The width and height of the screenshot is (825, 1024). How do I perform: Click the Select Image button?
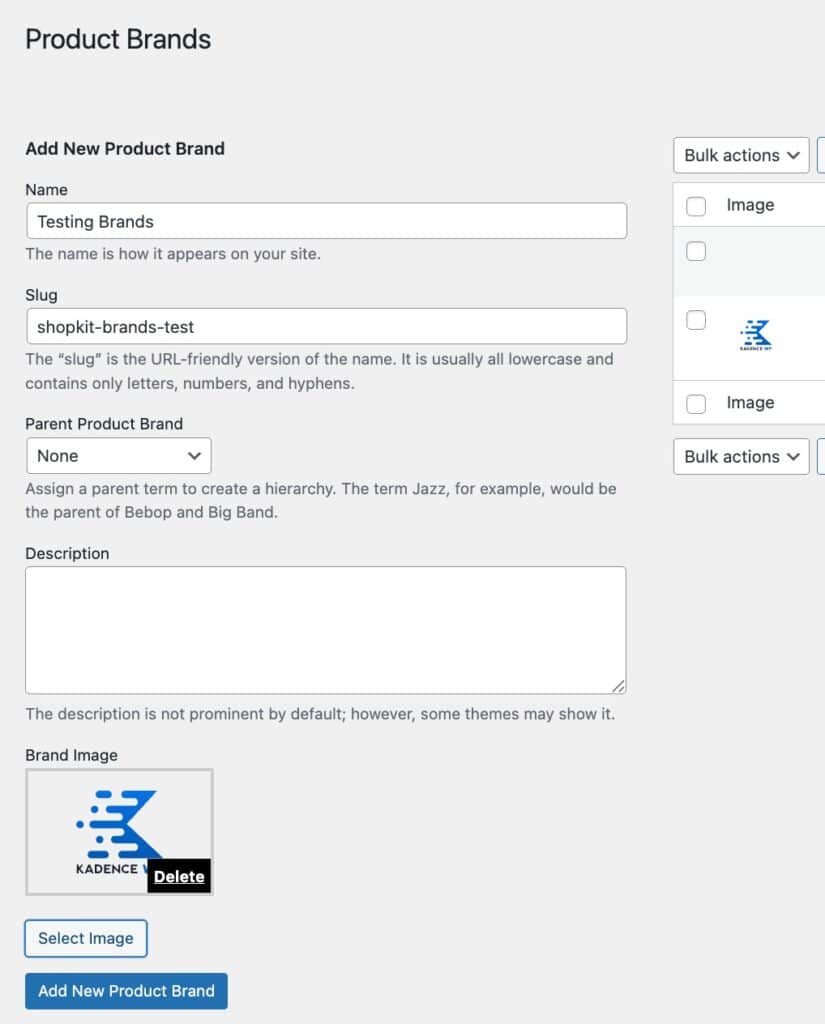point(86,938)
